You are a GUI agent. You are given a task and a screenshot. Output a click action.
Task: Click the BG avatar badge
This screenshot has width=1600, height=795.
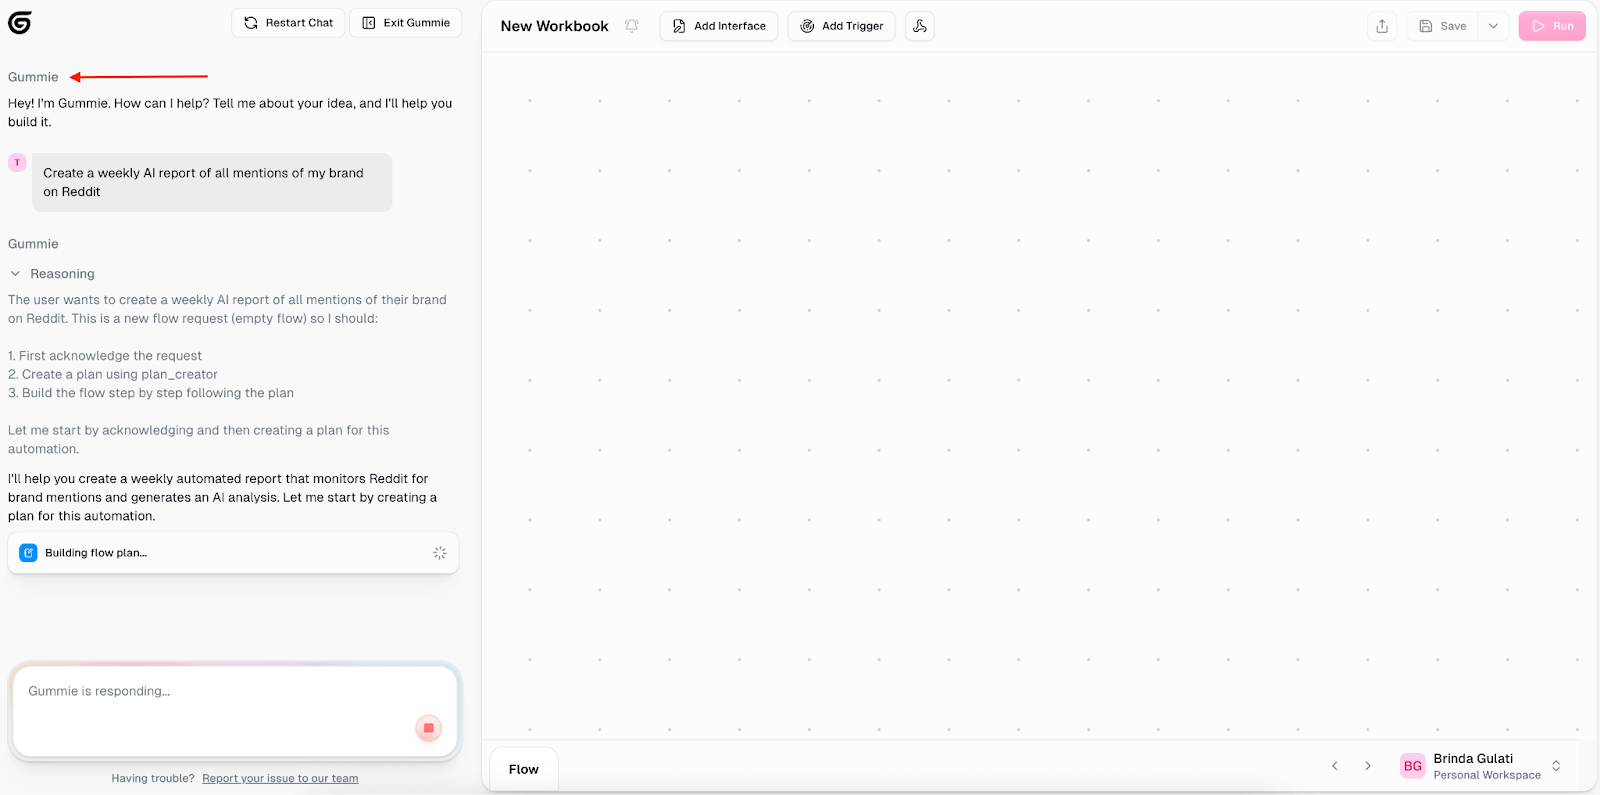point(1413,766)
